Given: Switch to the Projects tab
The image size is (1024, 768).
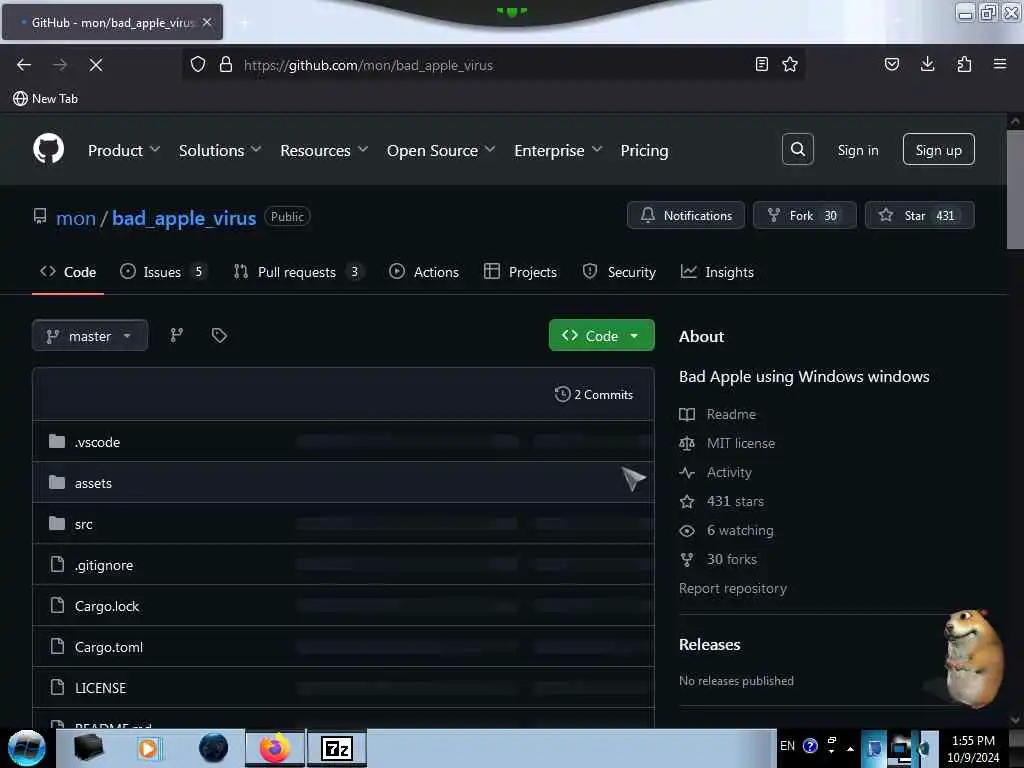Looking at the screenshot, I should (x=520, y=272).
